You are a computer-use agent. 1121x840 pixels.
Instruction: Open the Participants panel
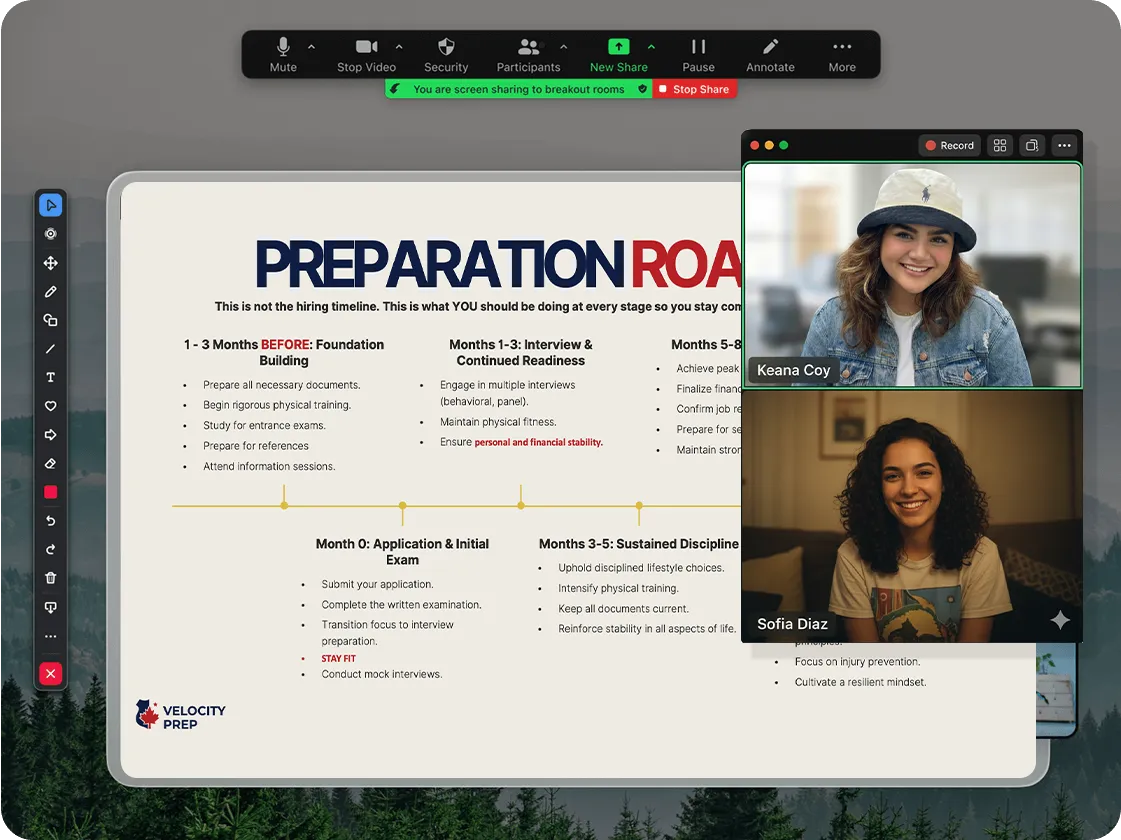pyautogui.click(x=528, y=47)
